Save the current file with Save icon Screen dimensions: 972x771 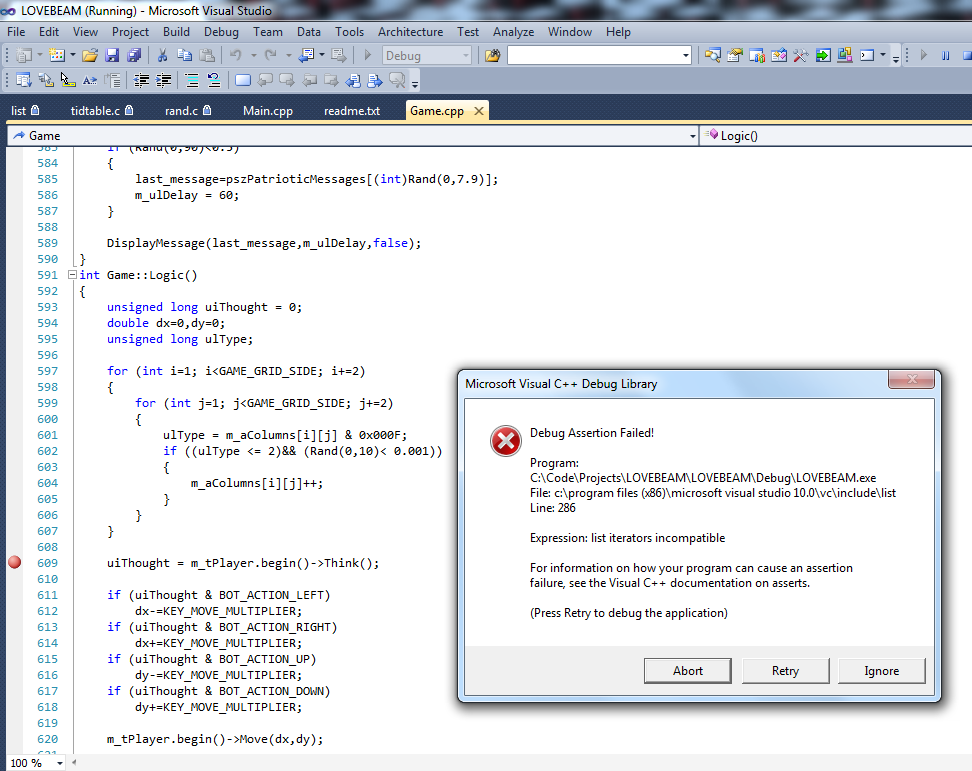(x=111, y=56)
